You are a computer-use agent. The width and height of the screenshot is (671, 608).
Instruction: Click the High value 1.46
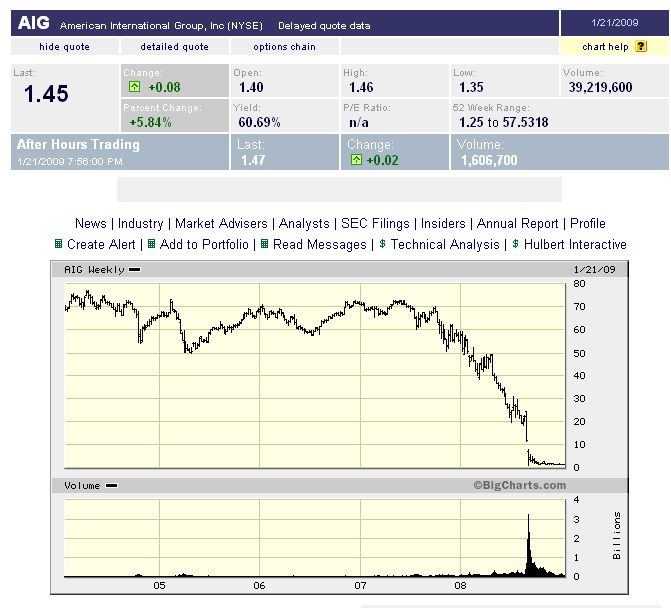point(361,87)
